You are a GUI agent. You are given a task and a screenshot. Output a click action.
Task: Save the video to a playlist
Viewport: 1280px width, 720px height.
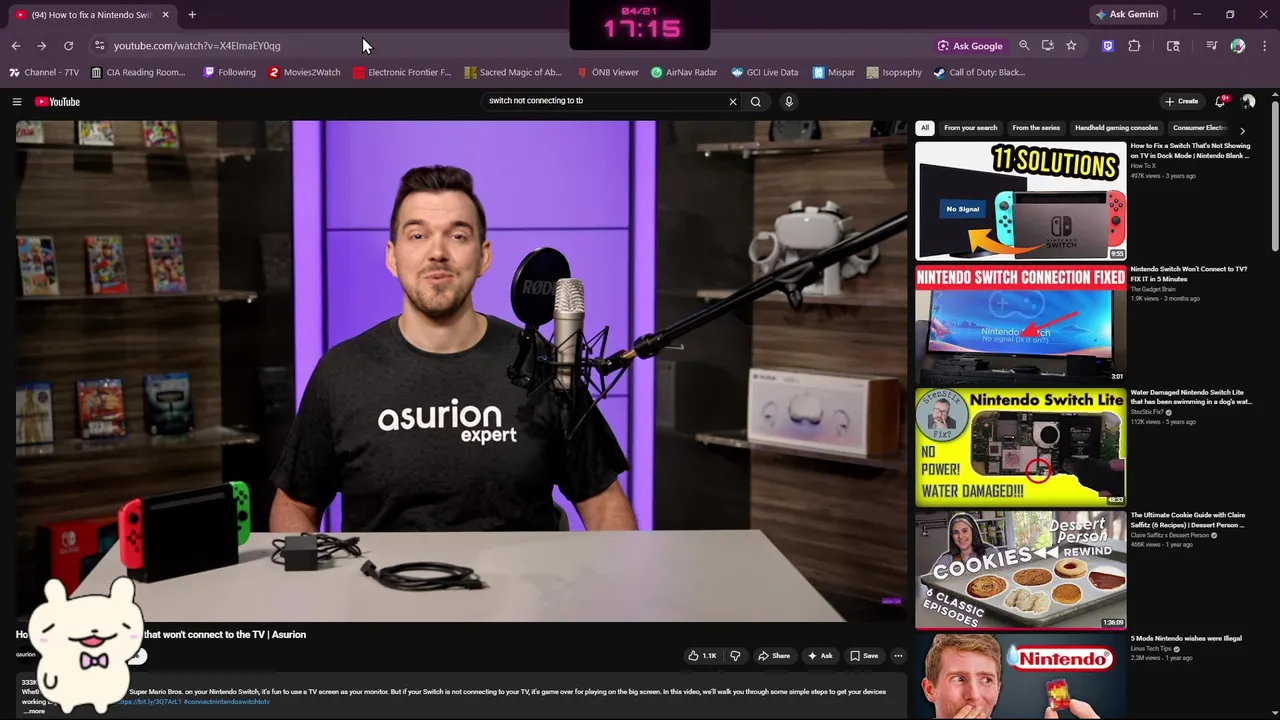[864, 656]
